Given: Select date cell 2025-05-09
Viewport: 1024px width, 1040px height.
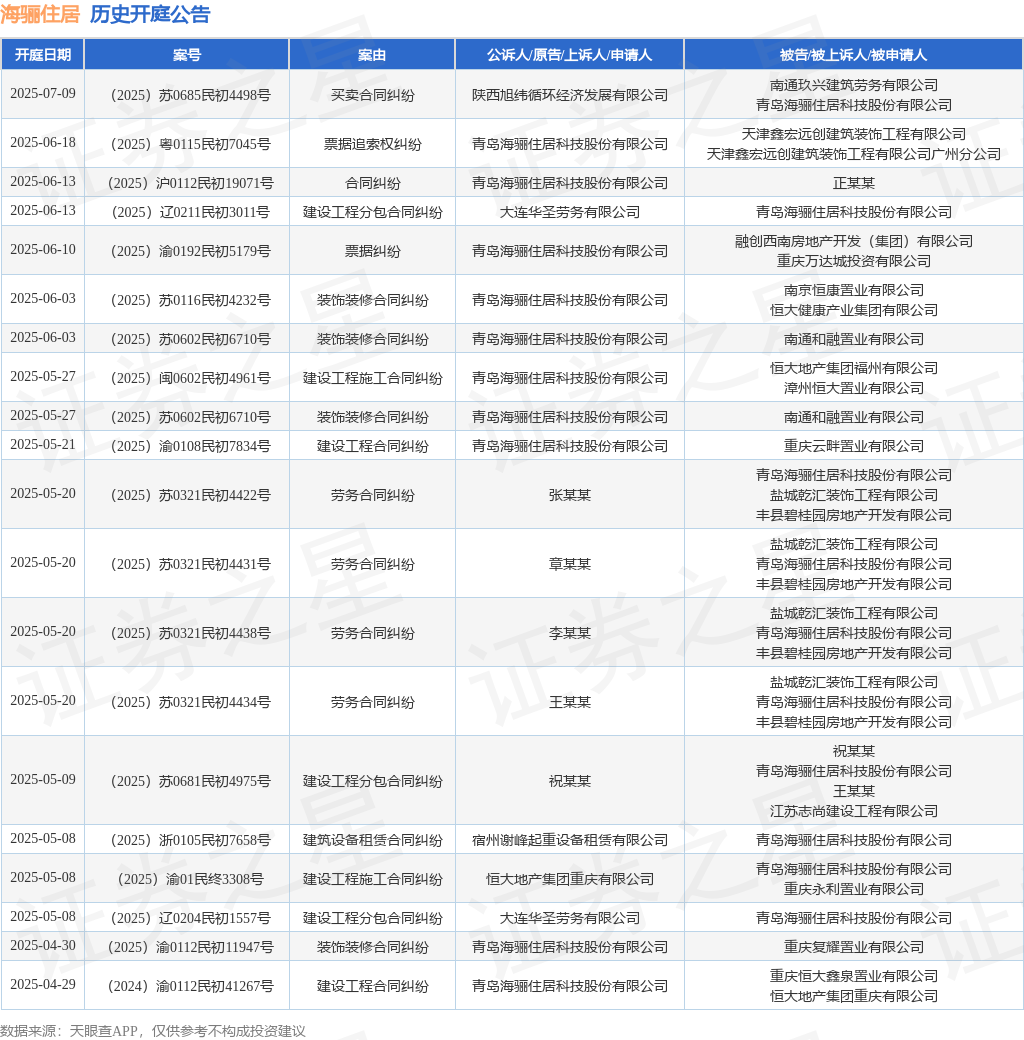Looking at the screenshot, I should click(42, 779).
